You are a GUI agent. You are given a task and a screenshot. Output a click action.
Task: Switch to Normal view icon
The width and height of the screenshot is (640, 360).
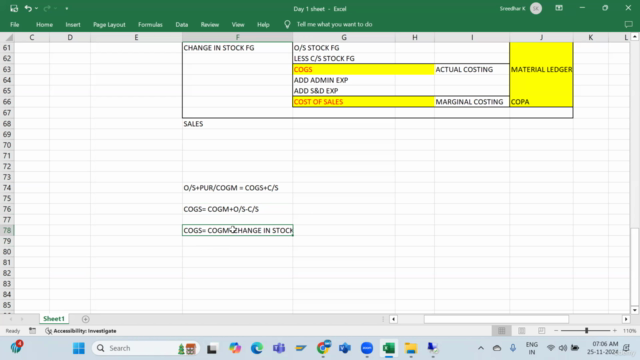(502, 331)
